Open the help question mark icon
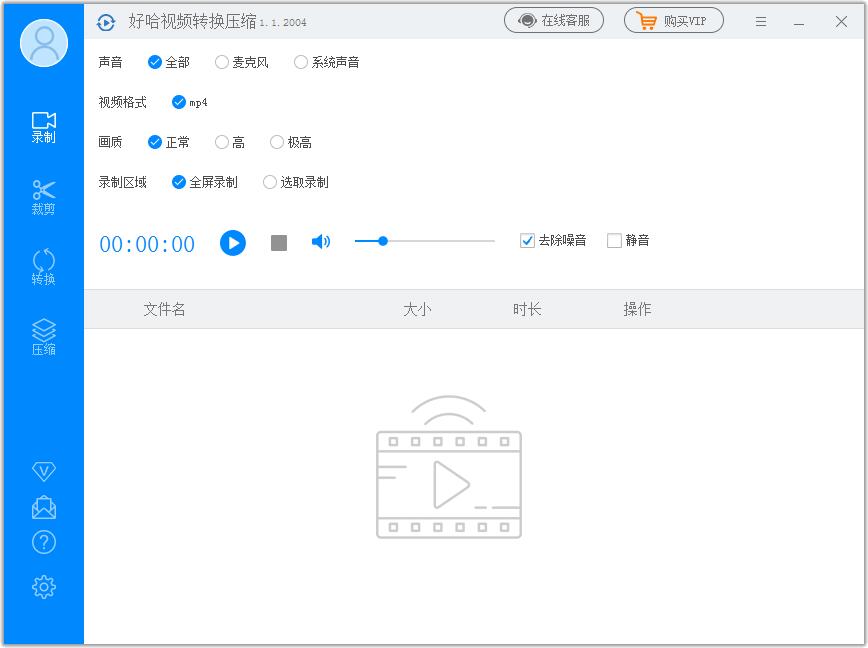868x648 pixels. point(43,542)
